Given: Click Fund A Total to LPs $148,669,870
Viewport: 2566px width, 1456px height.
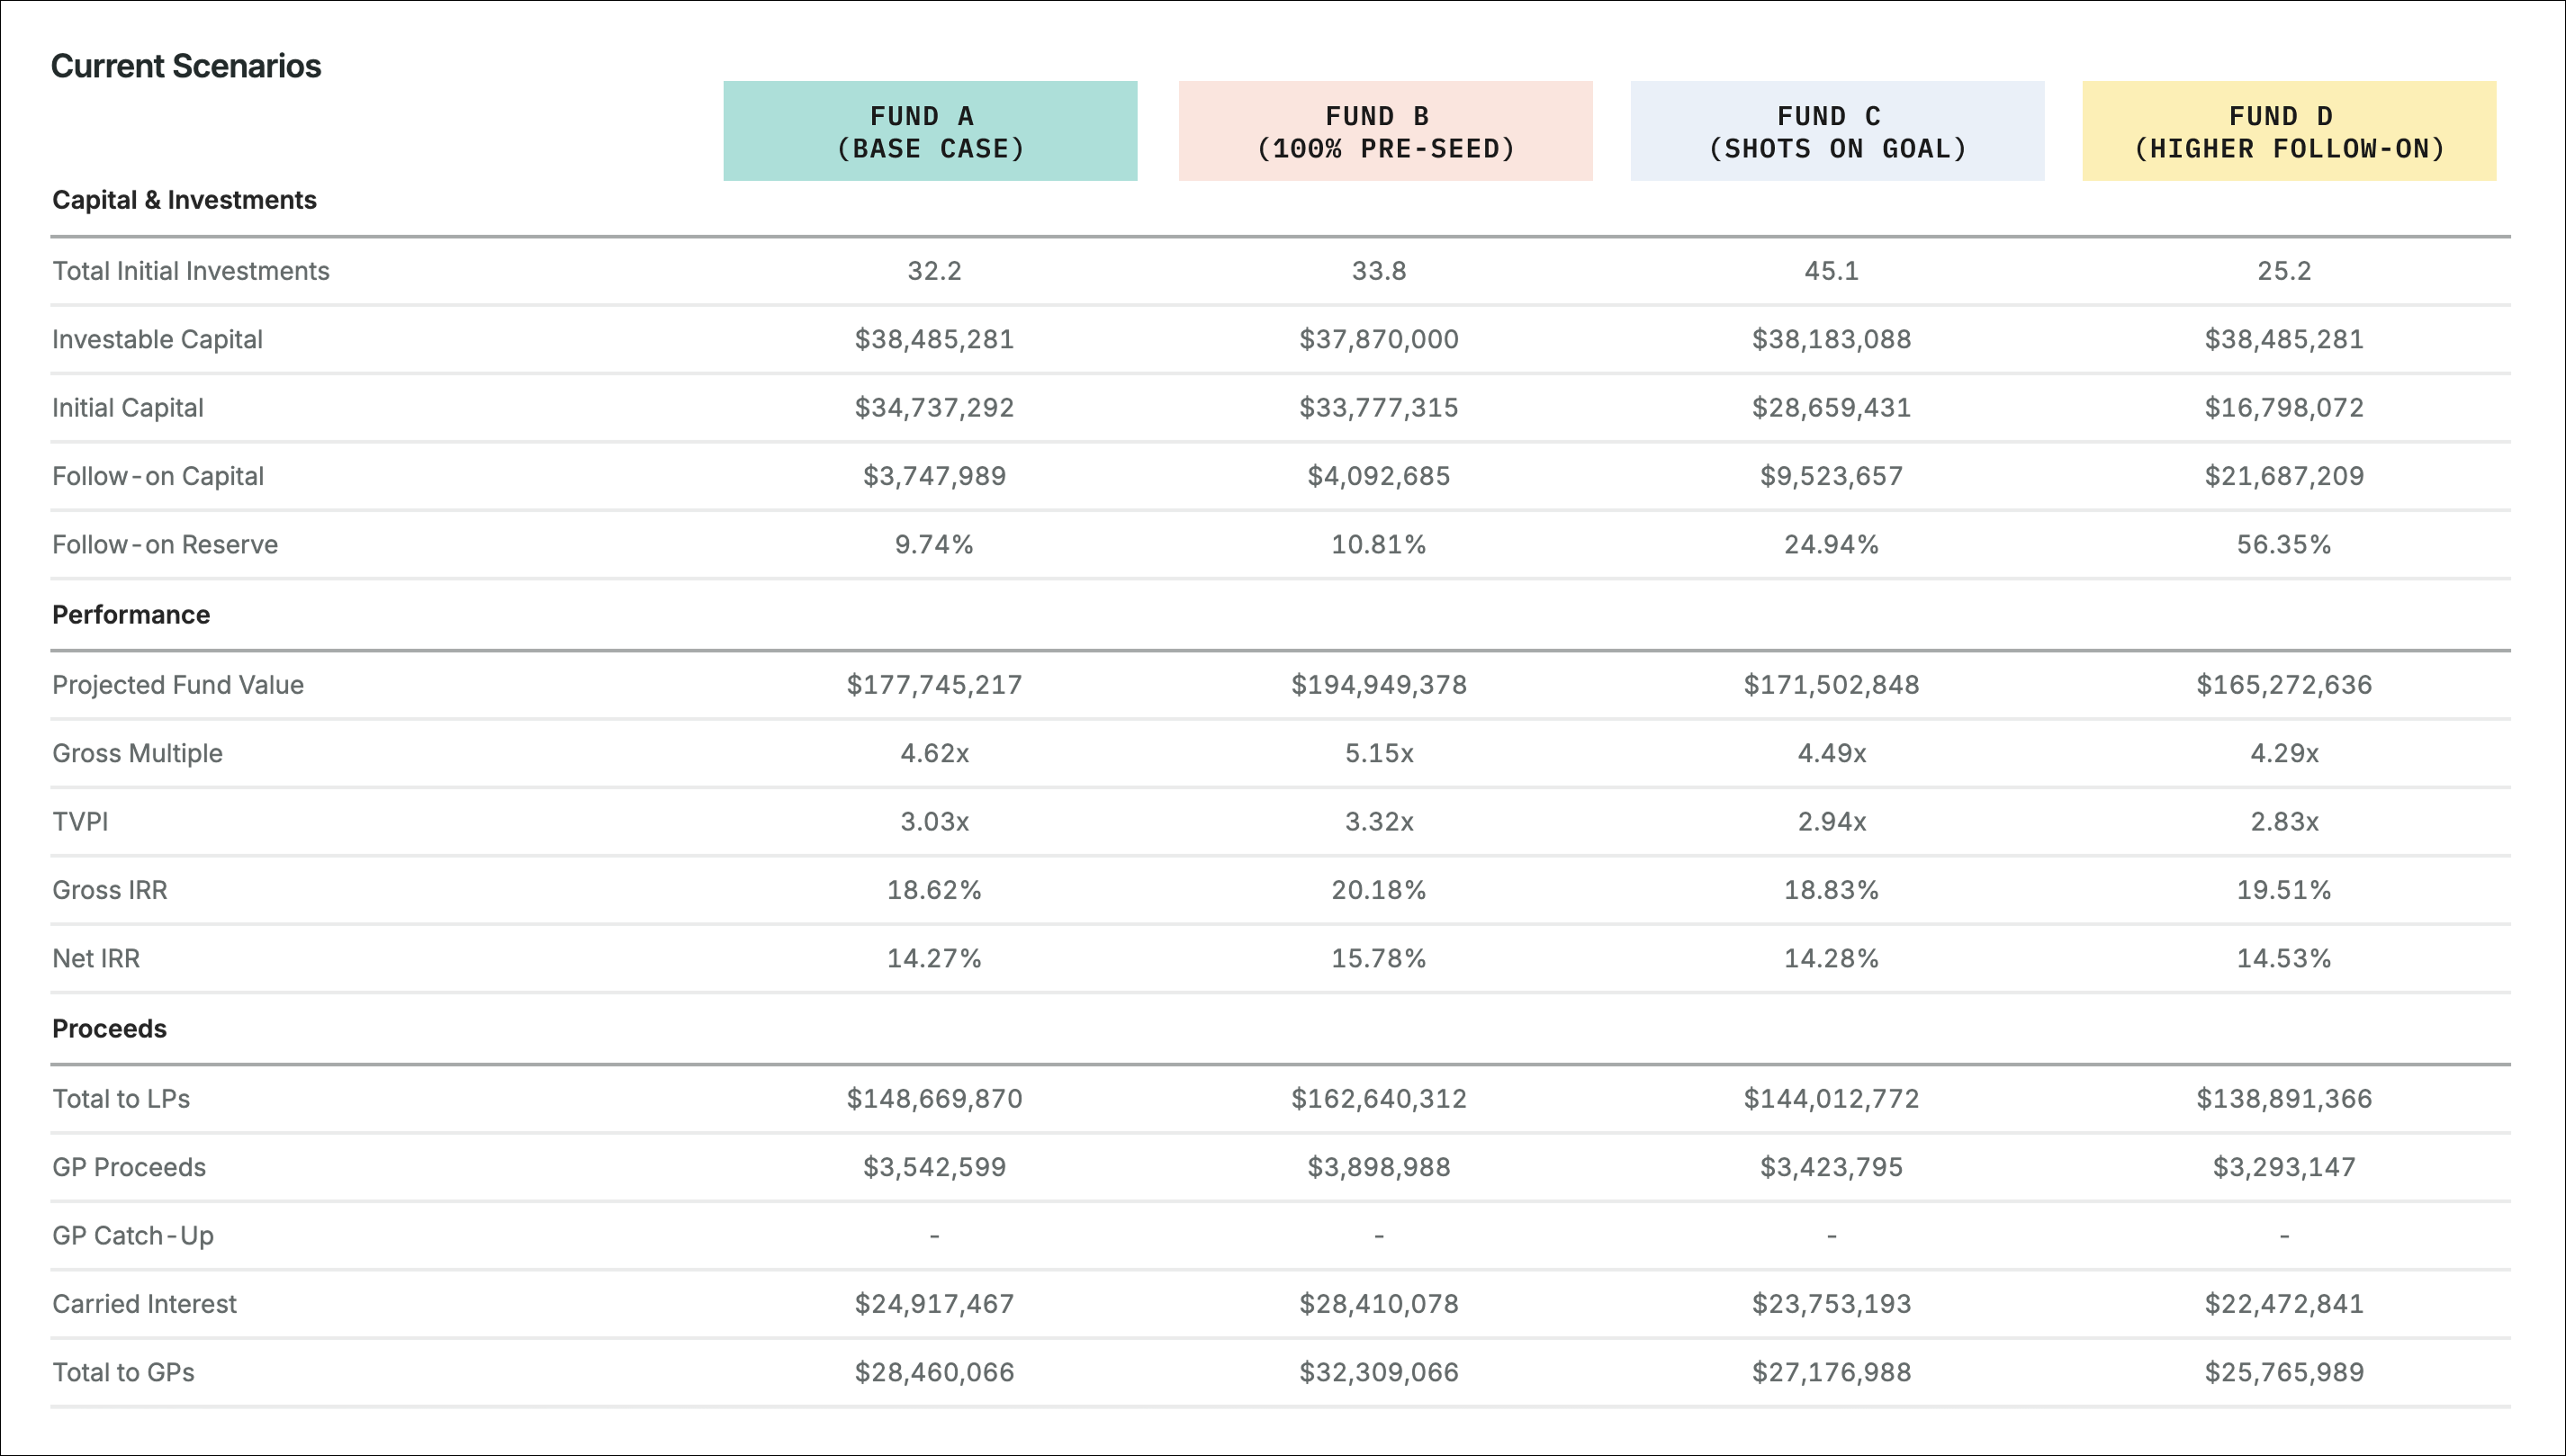Looking at the screenshot, I should (x=934, y=1099).
